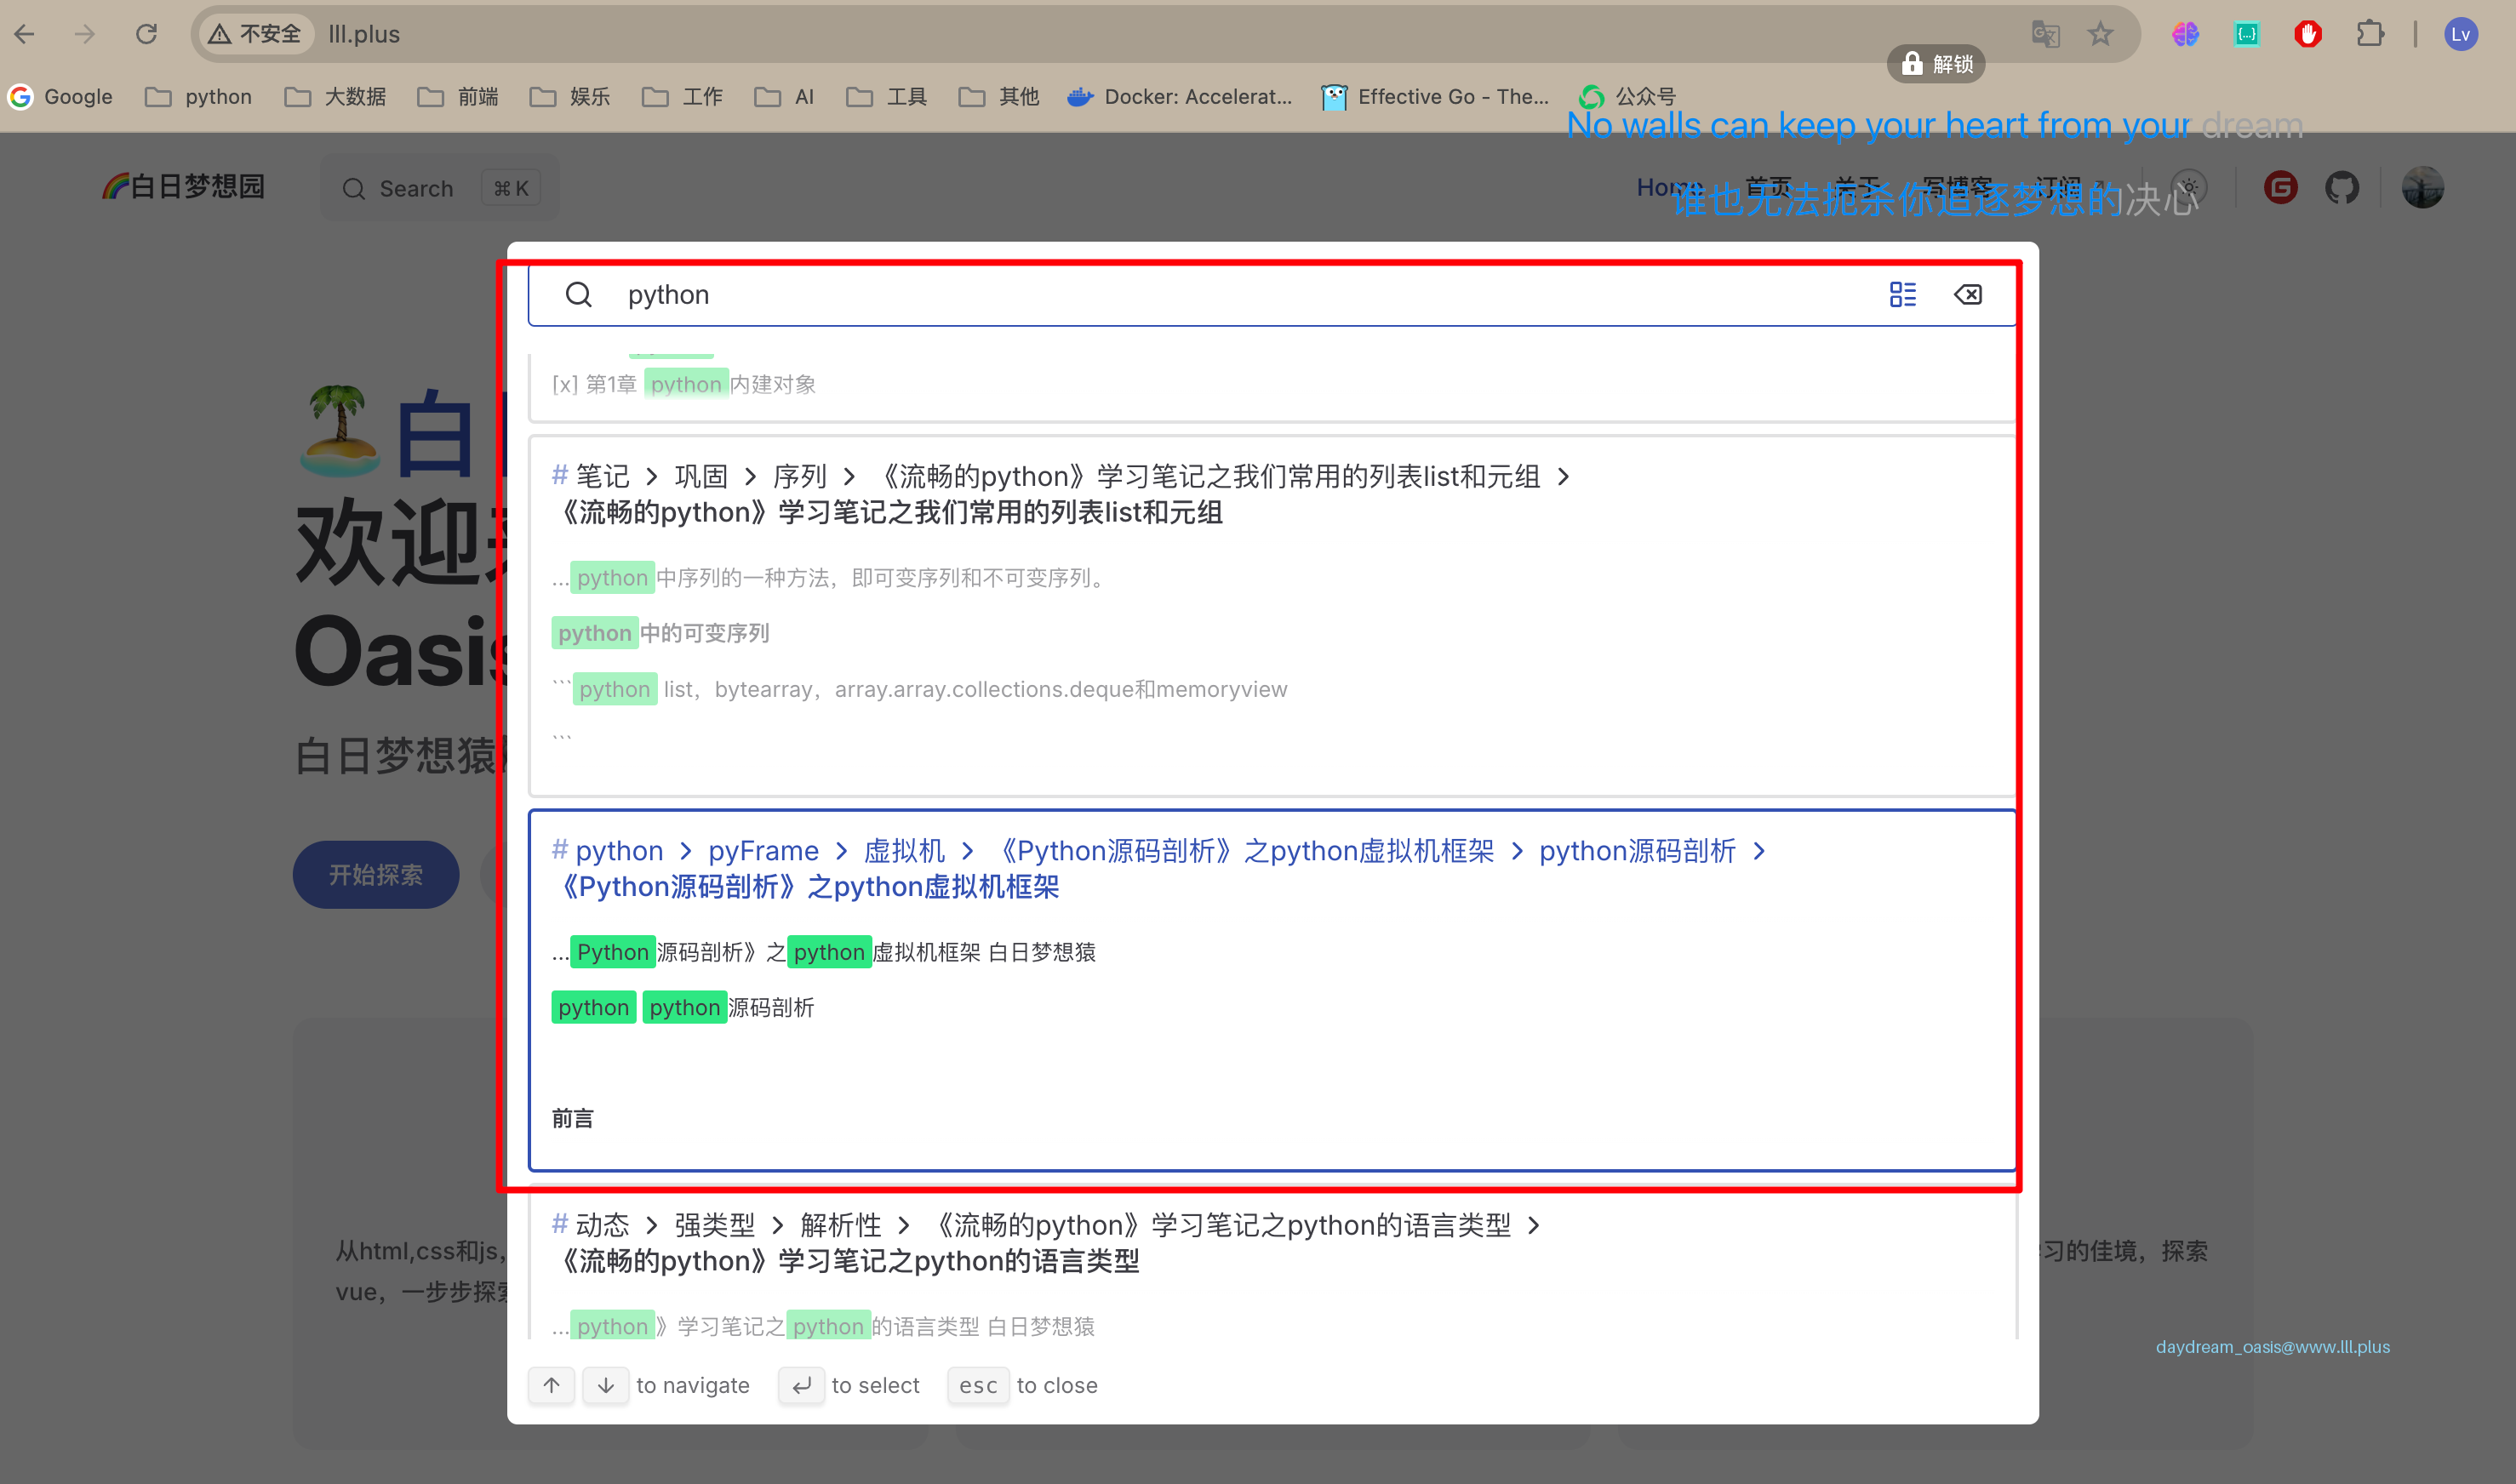
Task: Open the green bracket extension icon
Action: pos(2246,34)
